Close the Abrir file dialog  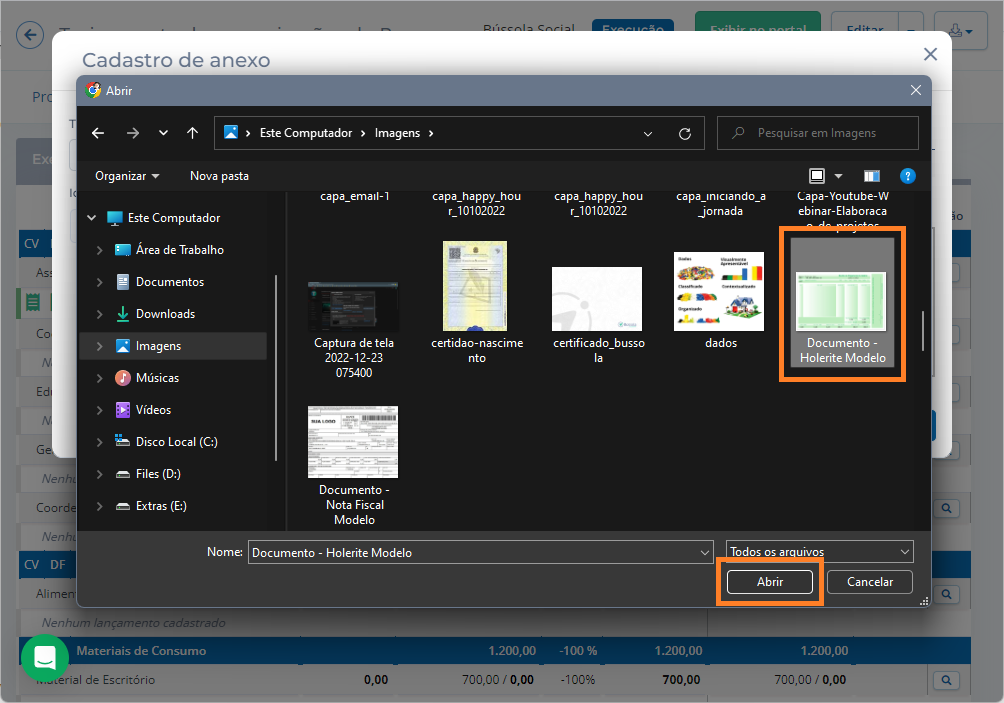pos(916,90)
